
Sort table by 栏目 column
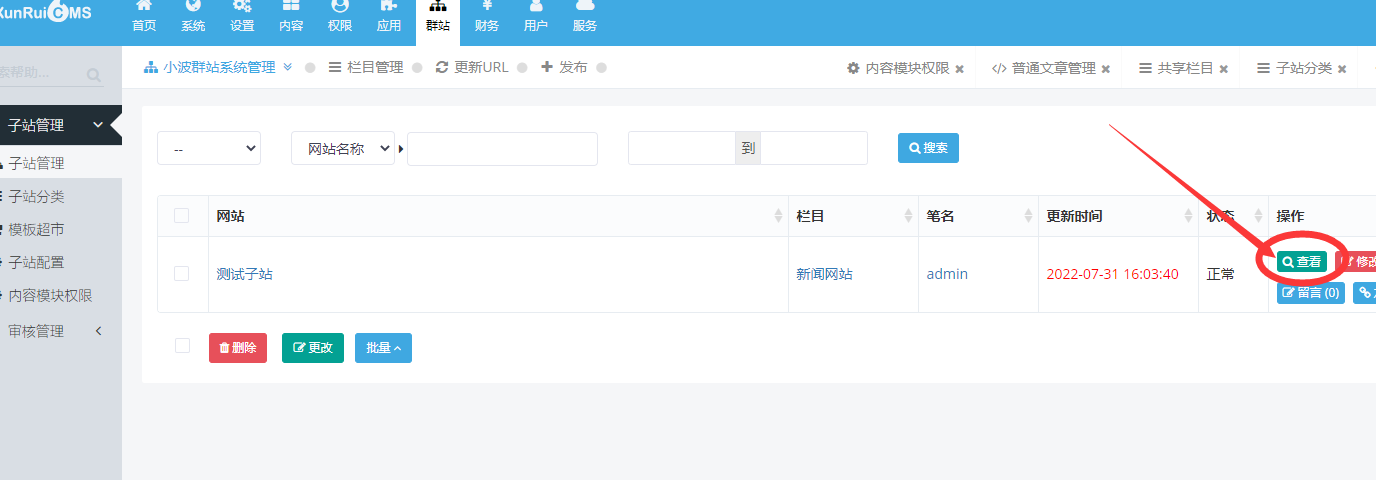point(853,216)
